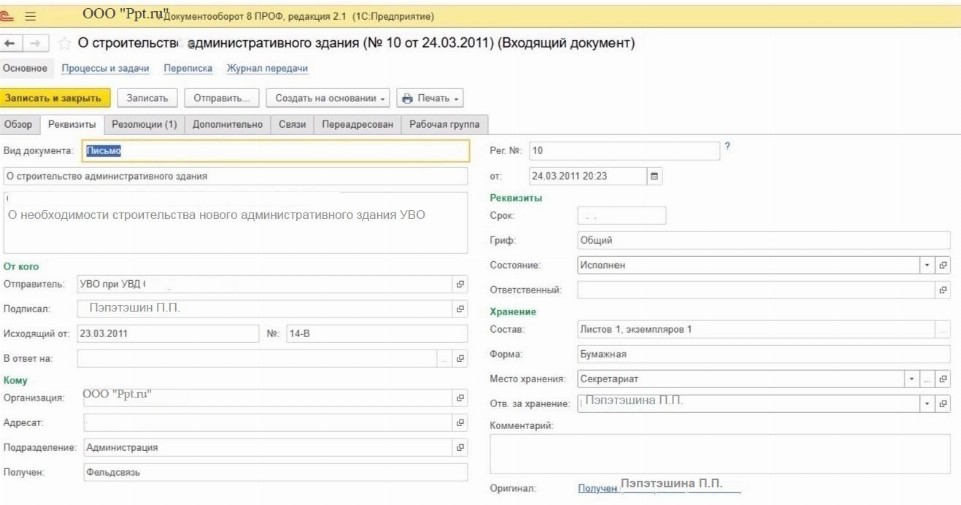
Task: Open the Печать dropdown menu
Action: (430, 98)
